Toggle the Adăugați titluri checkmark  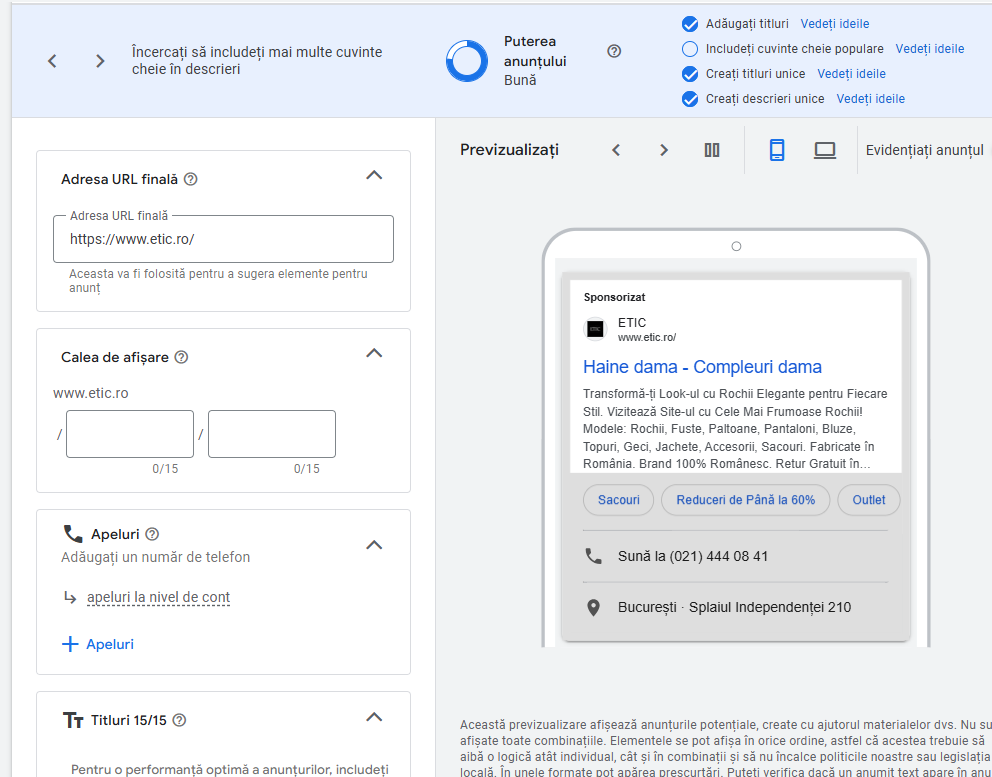[689, 24]
